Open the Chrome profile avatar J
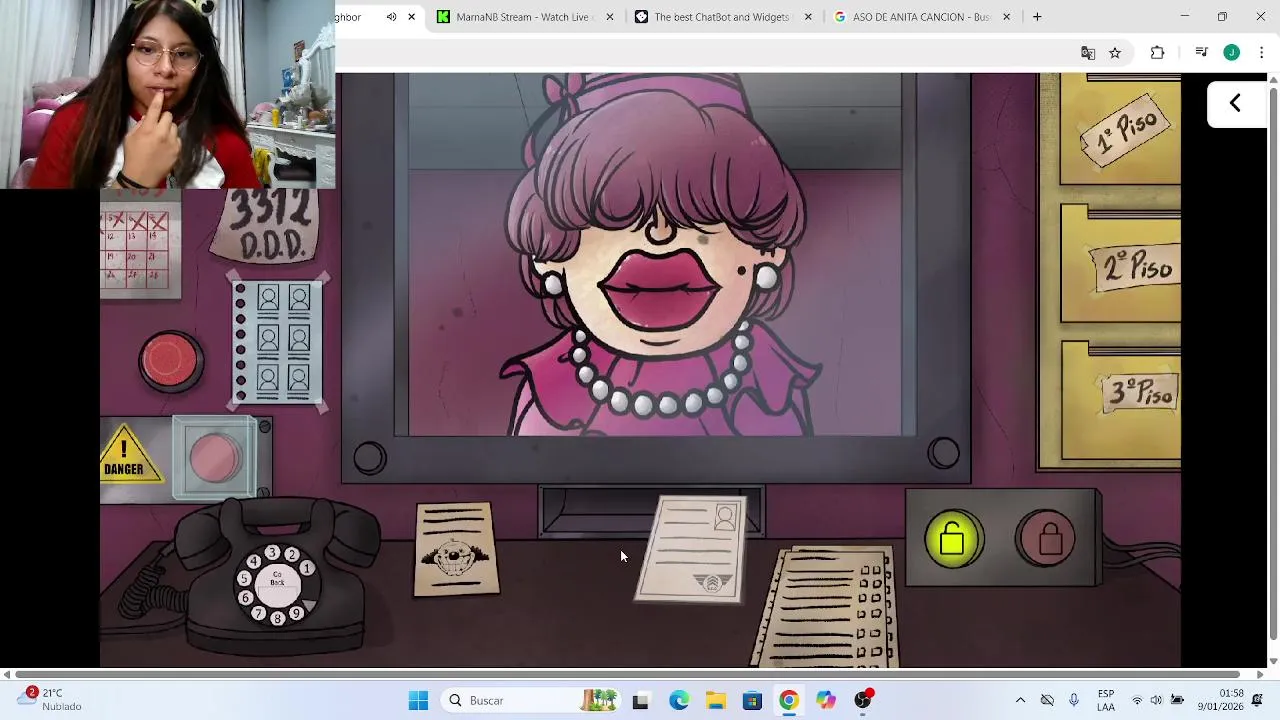This screenshot has width=1280, height=720. click(x=1232, y=53)
